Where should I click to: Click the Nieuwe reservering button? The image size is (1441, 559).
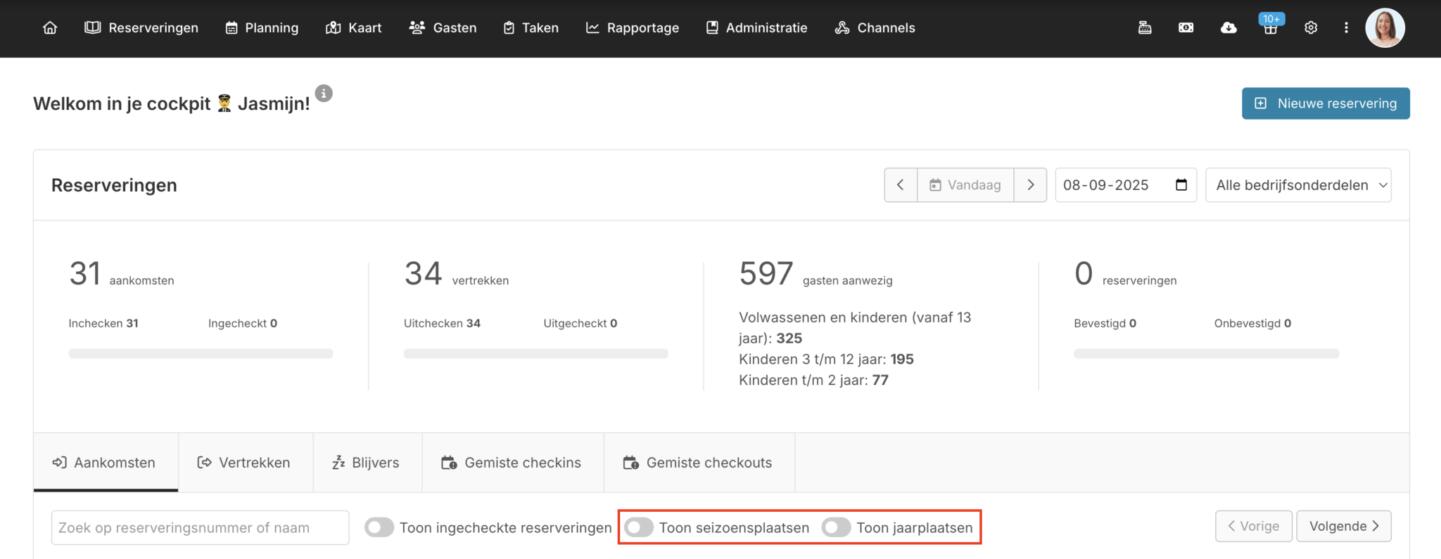1325,103
